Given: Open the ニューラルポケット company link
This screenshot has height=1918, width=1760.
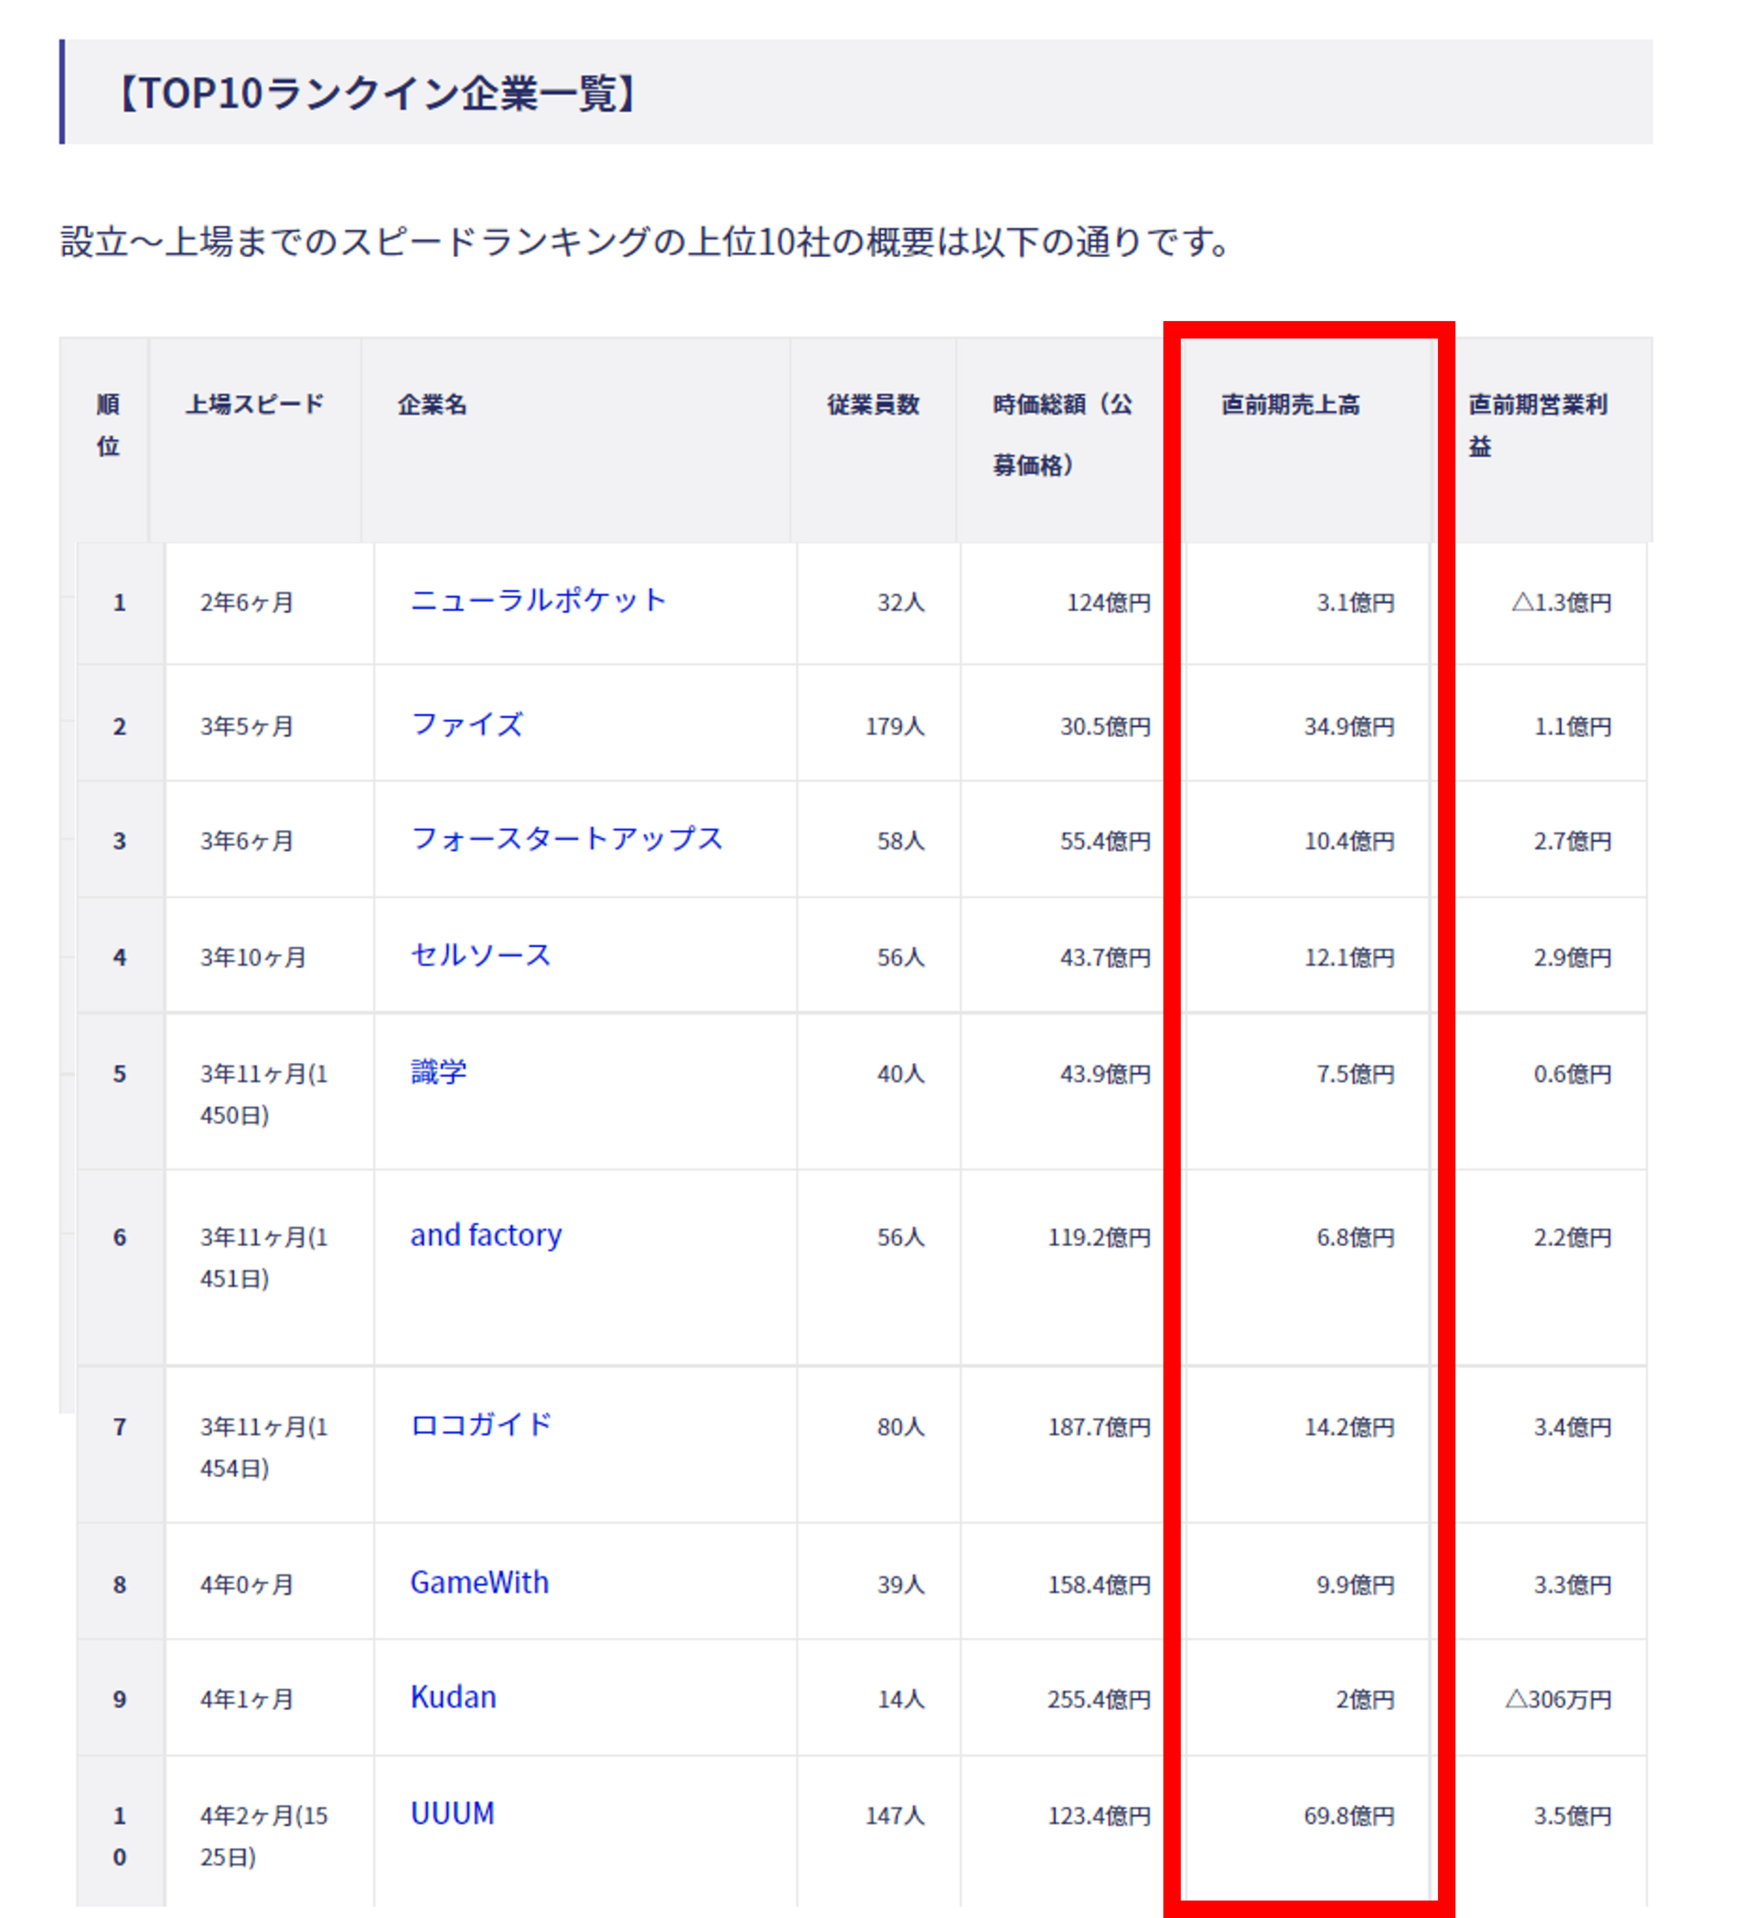Looking at the screenshot, I should tap(538, 600).
